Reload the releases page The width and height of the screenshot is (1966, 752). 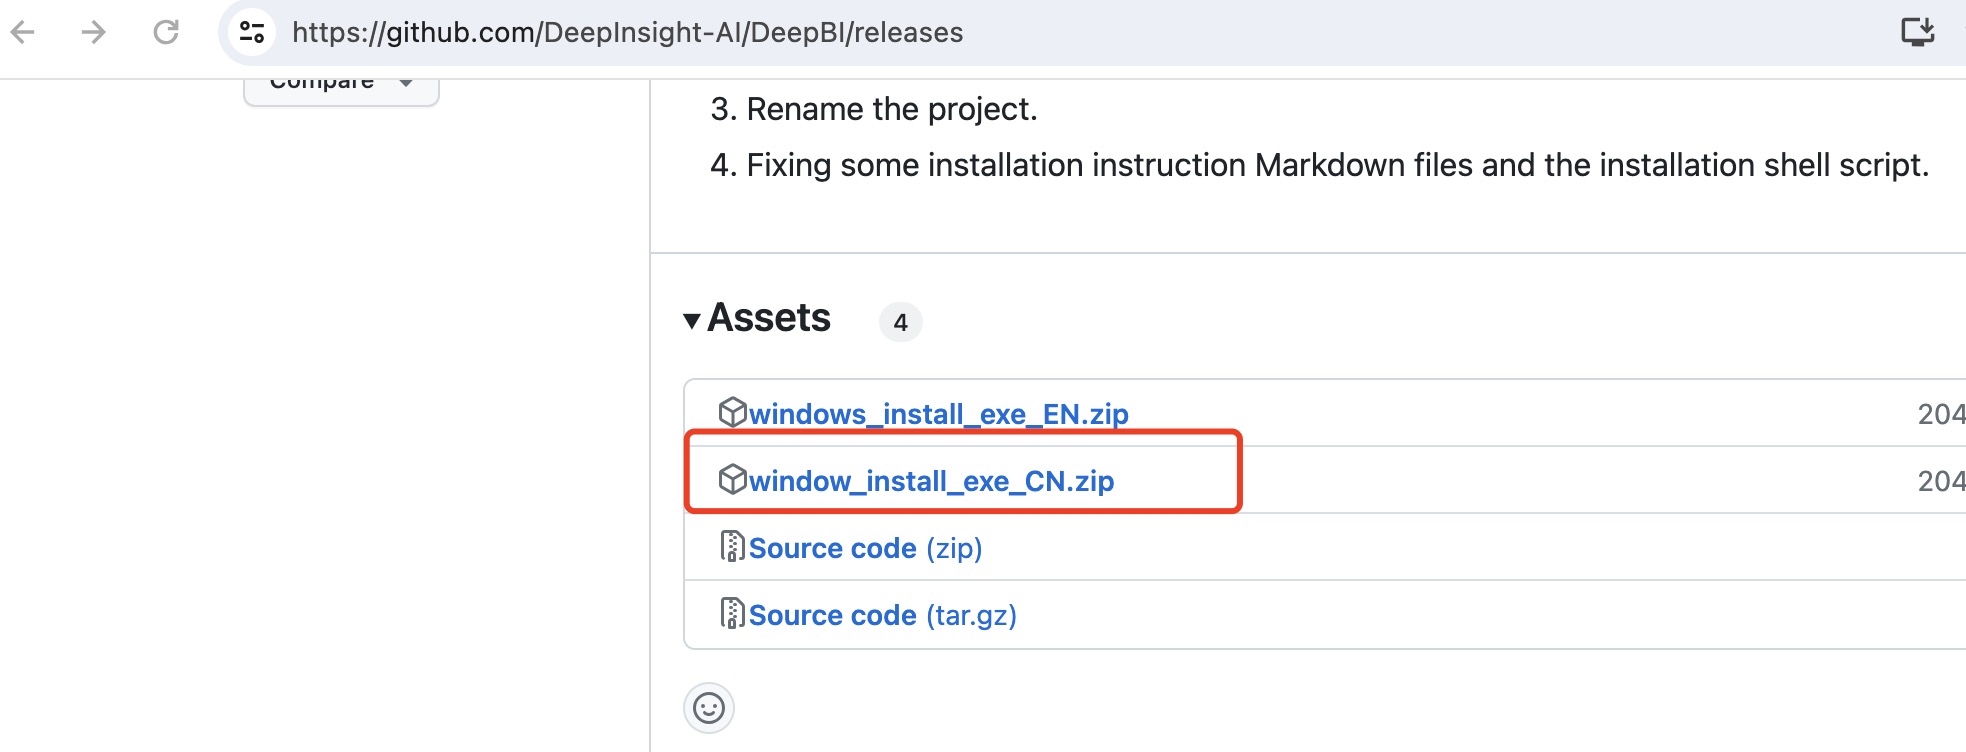[x=166, y=32]
